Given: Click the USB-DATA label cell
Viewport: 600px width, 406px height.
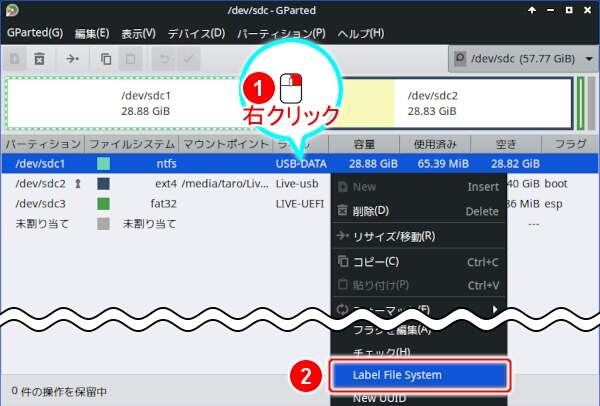Looking at the screenshot, I should [x=301, y=164].
